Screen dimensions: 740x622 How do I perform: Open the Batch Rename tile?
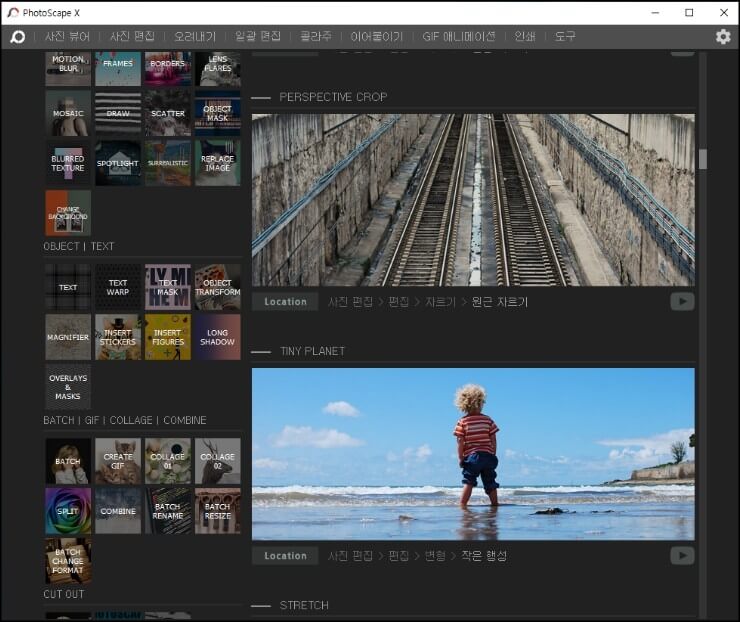(x=168, y=511)
